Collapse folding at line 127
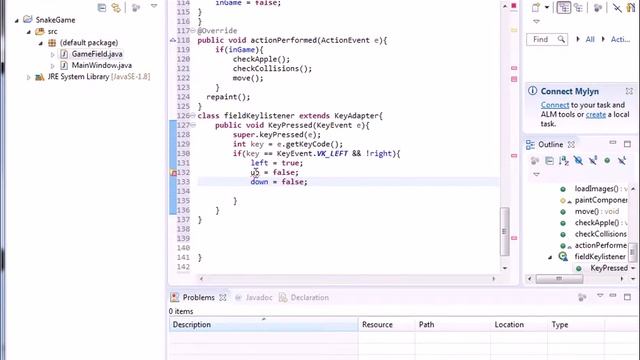This screenshot has width=640, height=360. (193, 125)
